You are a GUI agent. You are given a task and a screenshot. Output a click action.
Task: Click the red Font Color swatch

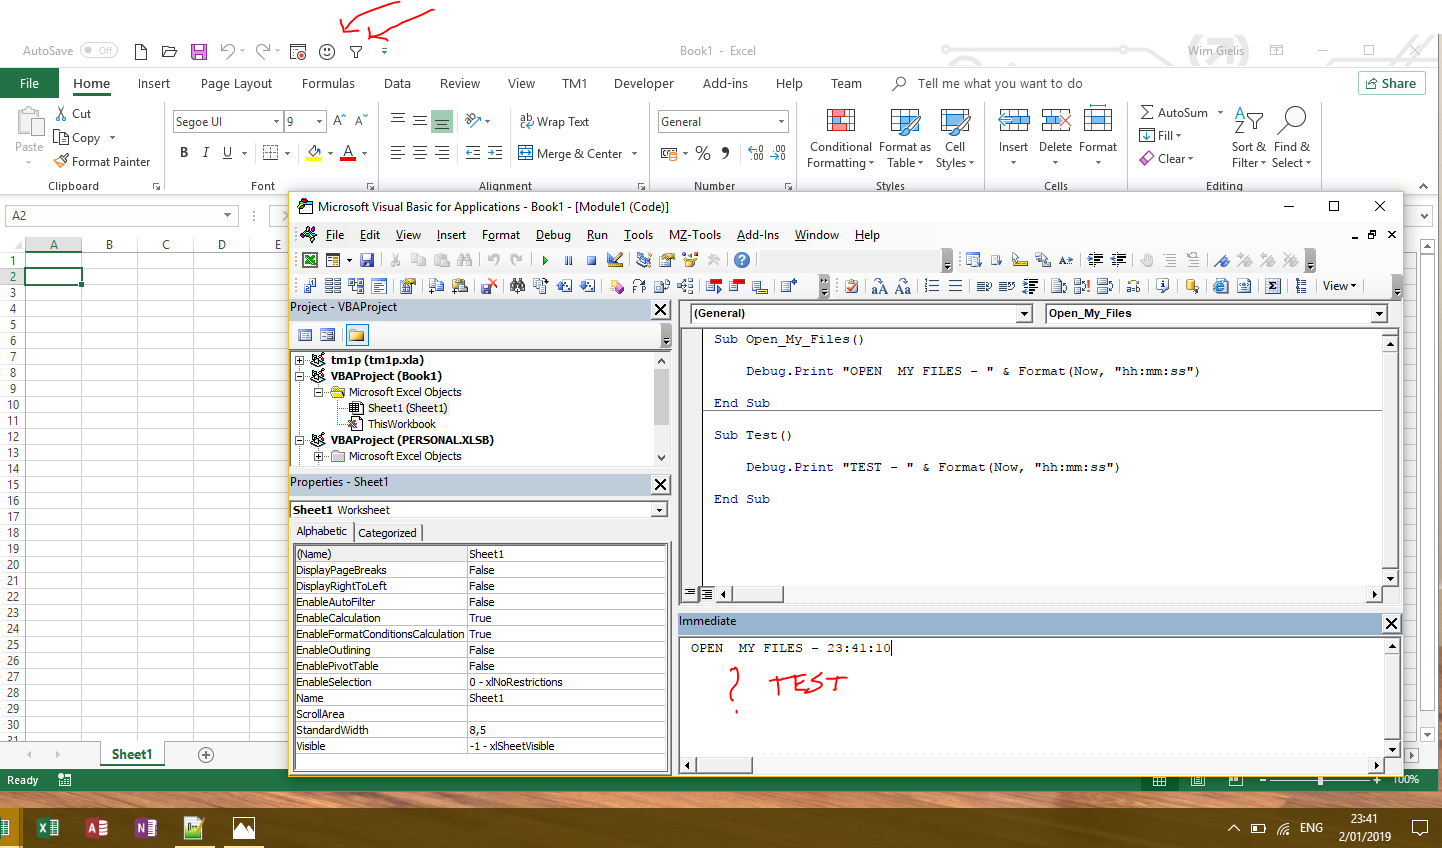pyautogui.click(x=348, y=153)
